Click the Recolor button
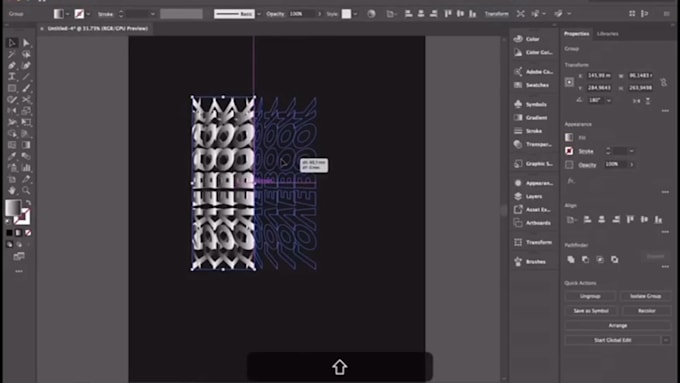 point(646,311)
